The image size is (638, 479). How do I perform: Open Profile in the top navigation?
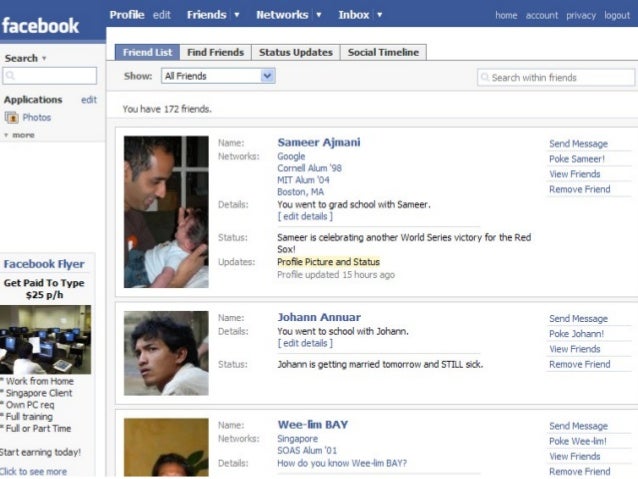tap(127, 15)
